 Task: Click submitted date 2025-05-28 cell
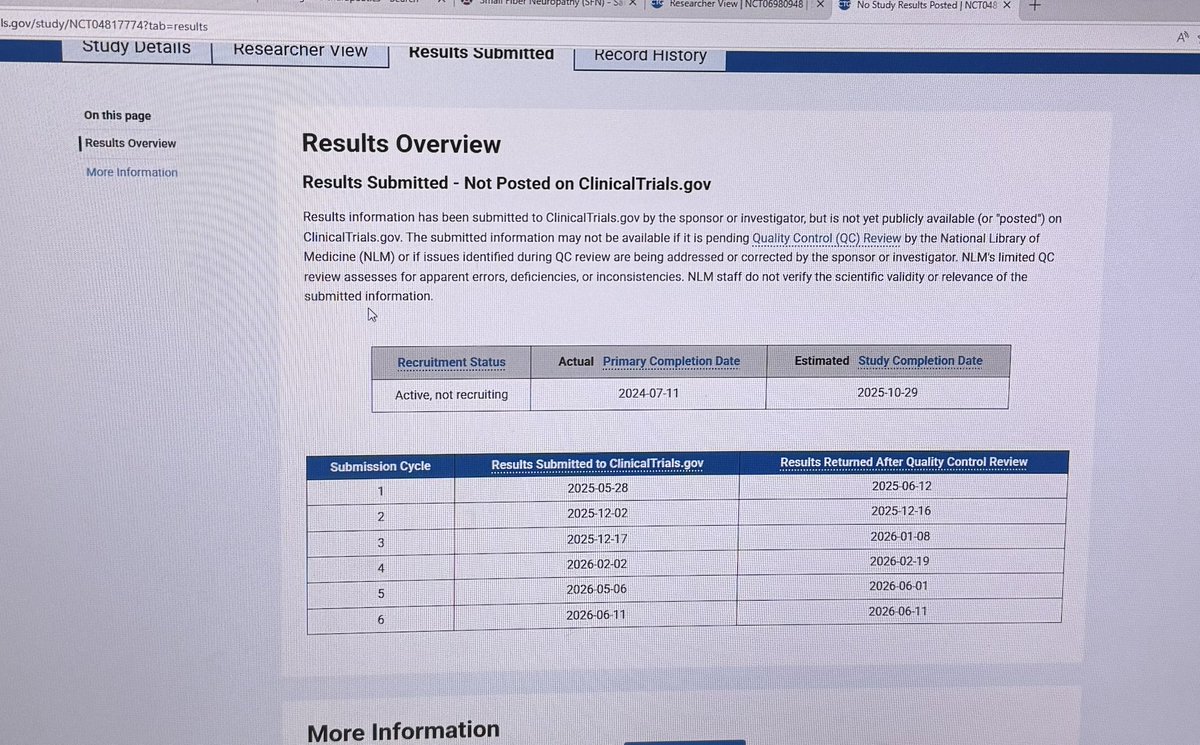click(597, 489)
